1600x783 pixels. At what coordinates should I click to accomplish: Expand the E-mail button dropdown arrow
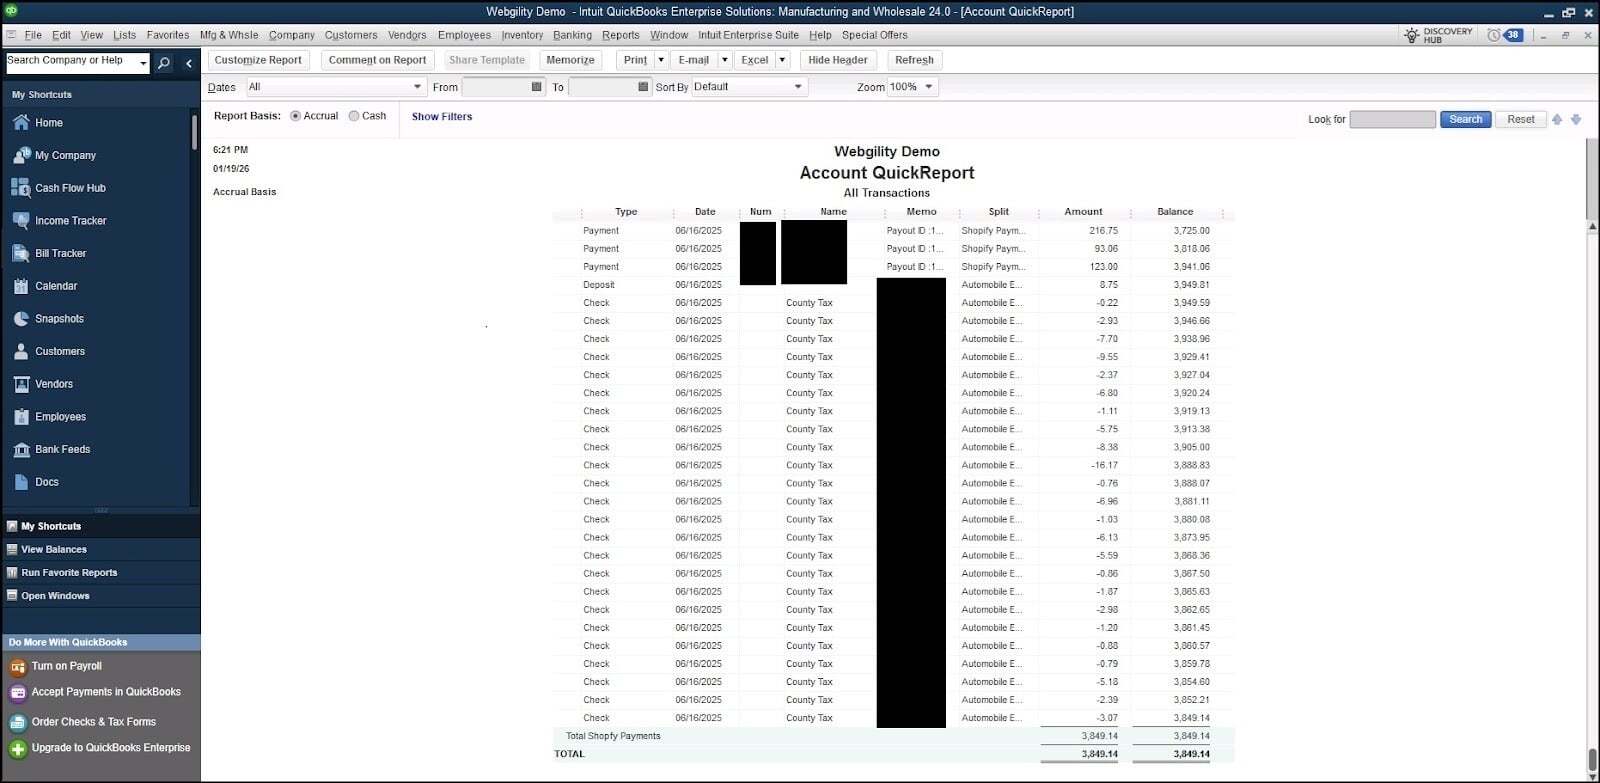[x=725, y=60]
